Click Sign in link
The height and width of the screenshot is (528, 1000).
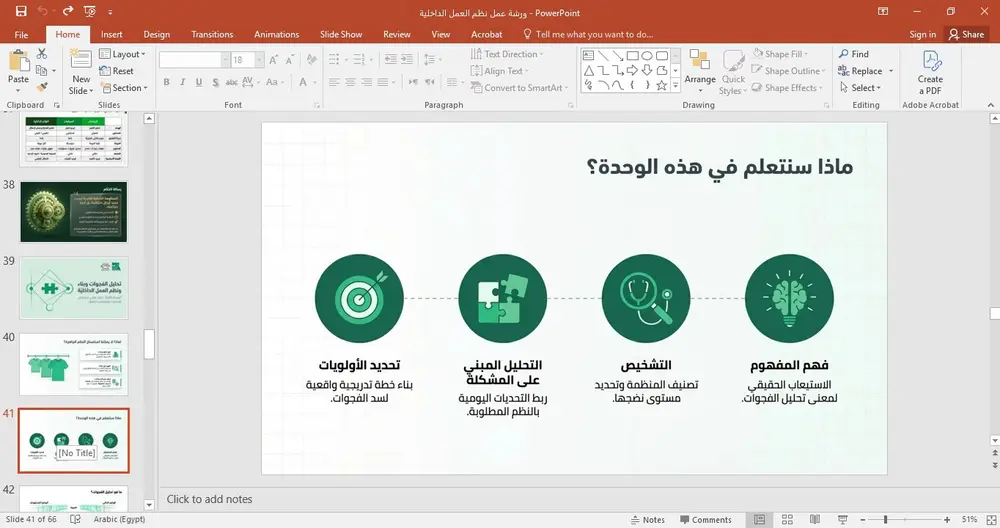point(923,34)
